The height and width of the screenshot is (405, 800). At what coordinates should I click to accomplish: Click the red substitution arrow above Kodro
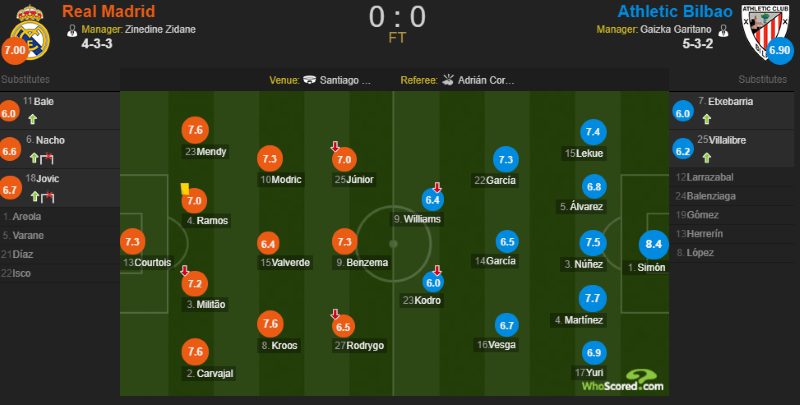[x=436, y=270]
